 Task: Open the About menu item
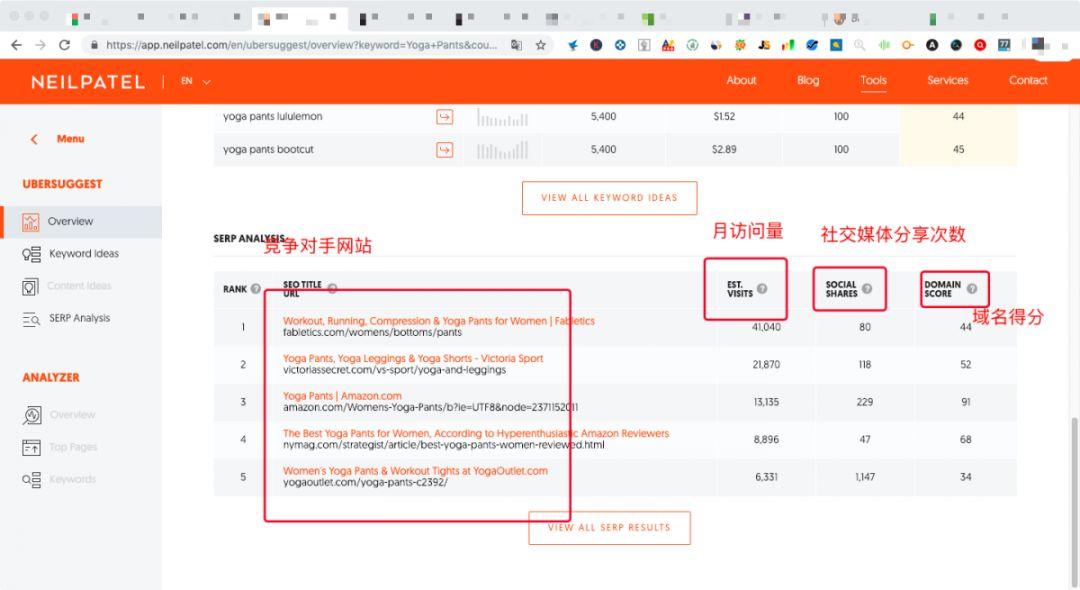pyautogui.click(x=741, y=80)
